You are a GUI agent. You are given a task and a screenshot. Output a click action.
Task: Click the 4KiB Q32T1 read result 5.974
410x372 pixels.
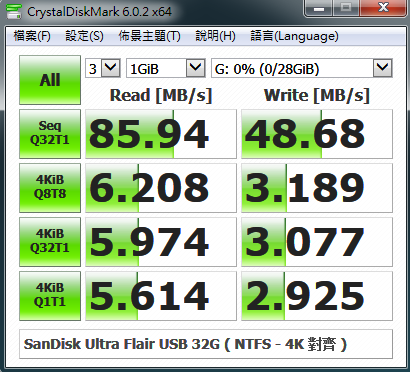[161, 242]
